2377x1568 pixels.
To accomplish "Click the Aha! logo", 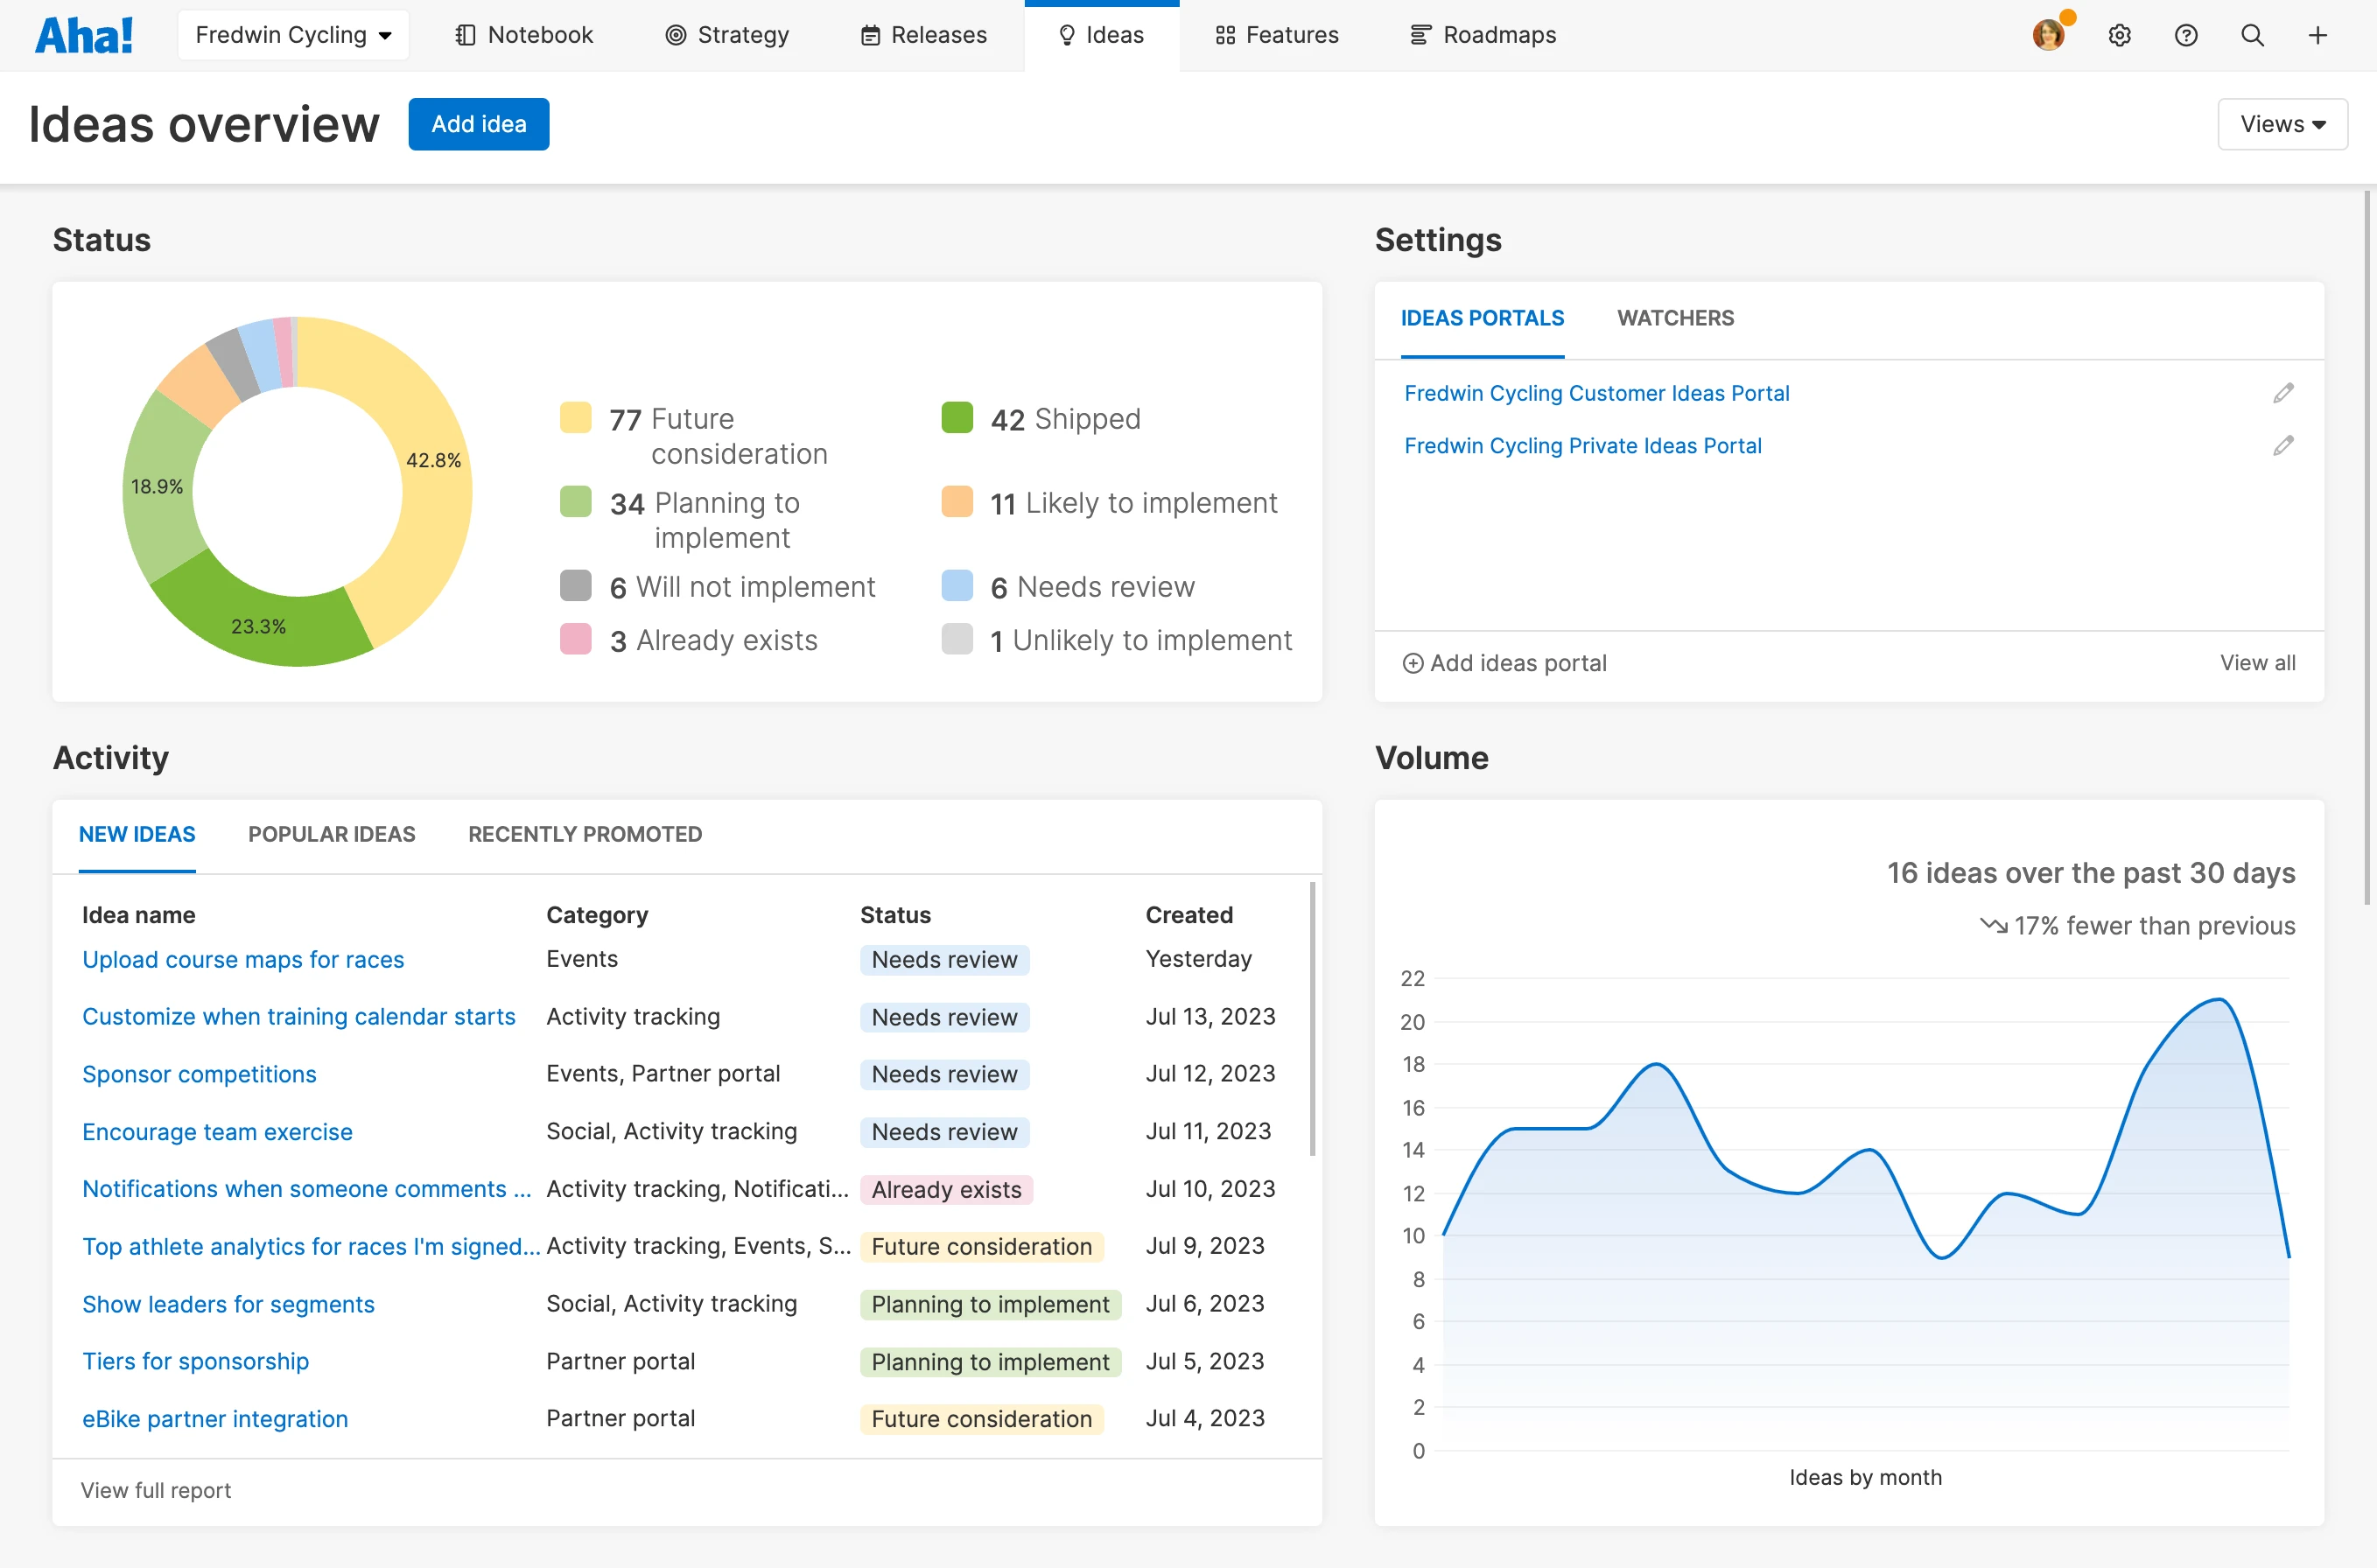I will (84, 36).
